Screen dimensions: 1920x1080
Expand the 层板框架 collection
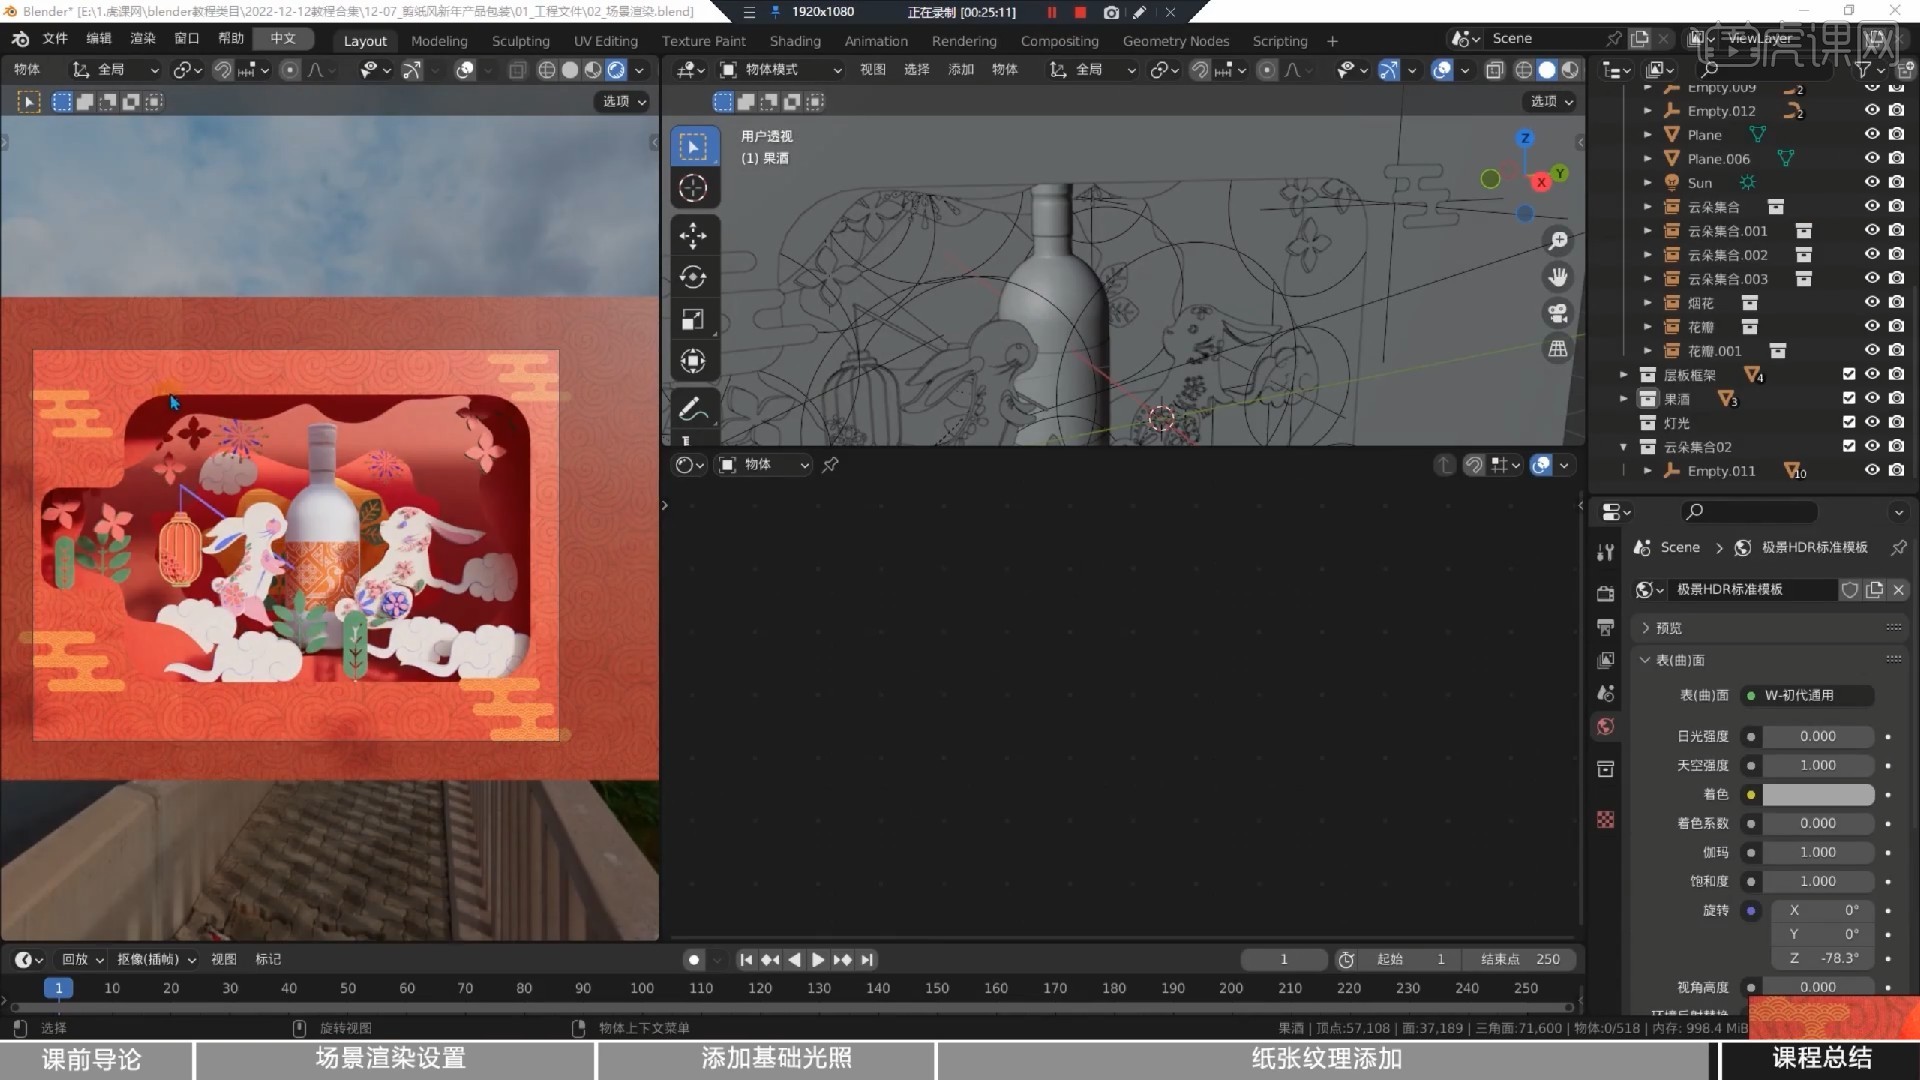(x=1624, y=375)
